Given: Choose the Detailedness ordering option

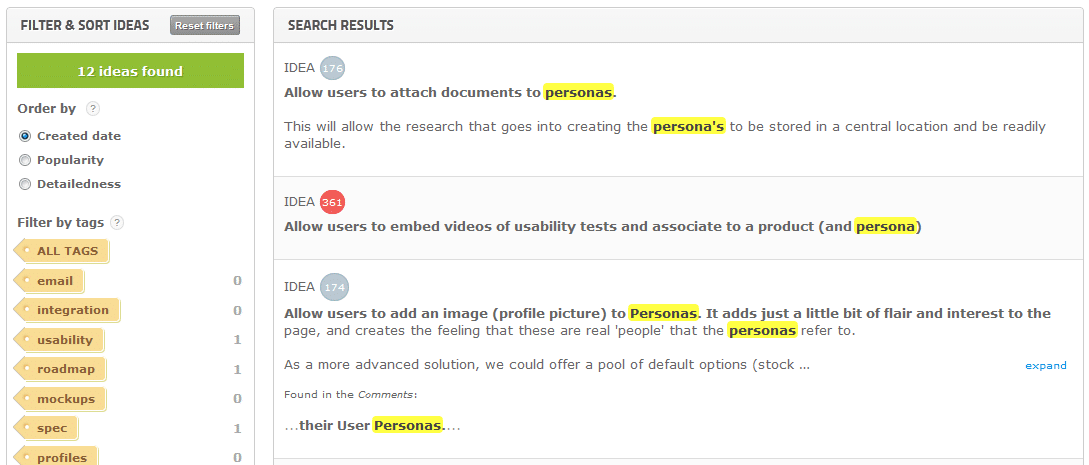Looking at the screenshot, I should (x=25, y=184).
